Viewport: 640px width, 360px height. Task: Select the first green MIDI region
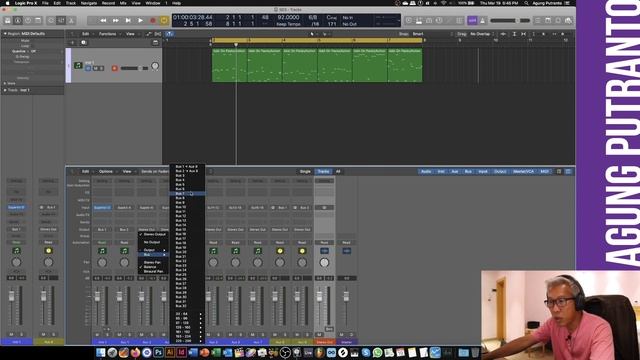click(229, 65)
